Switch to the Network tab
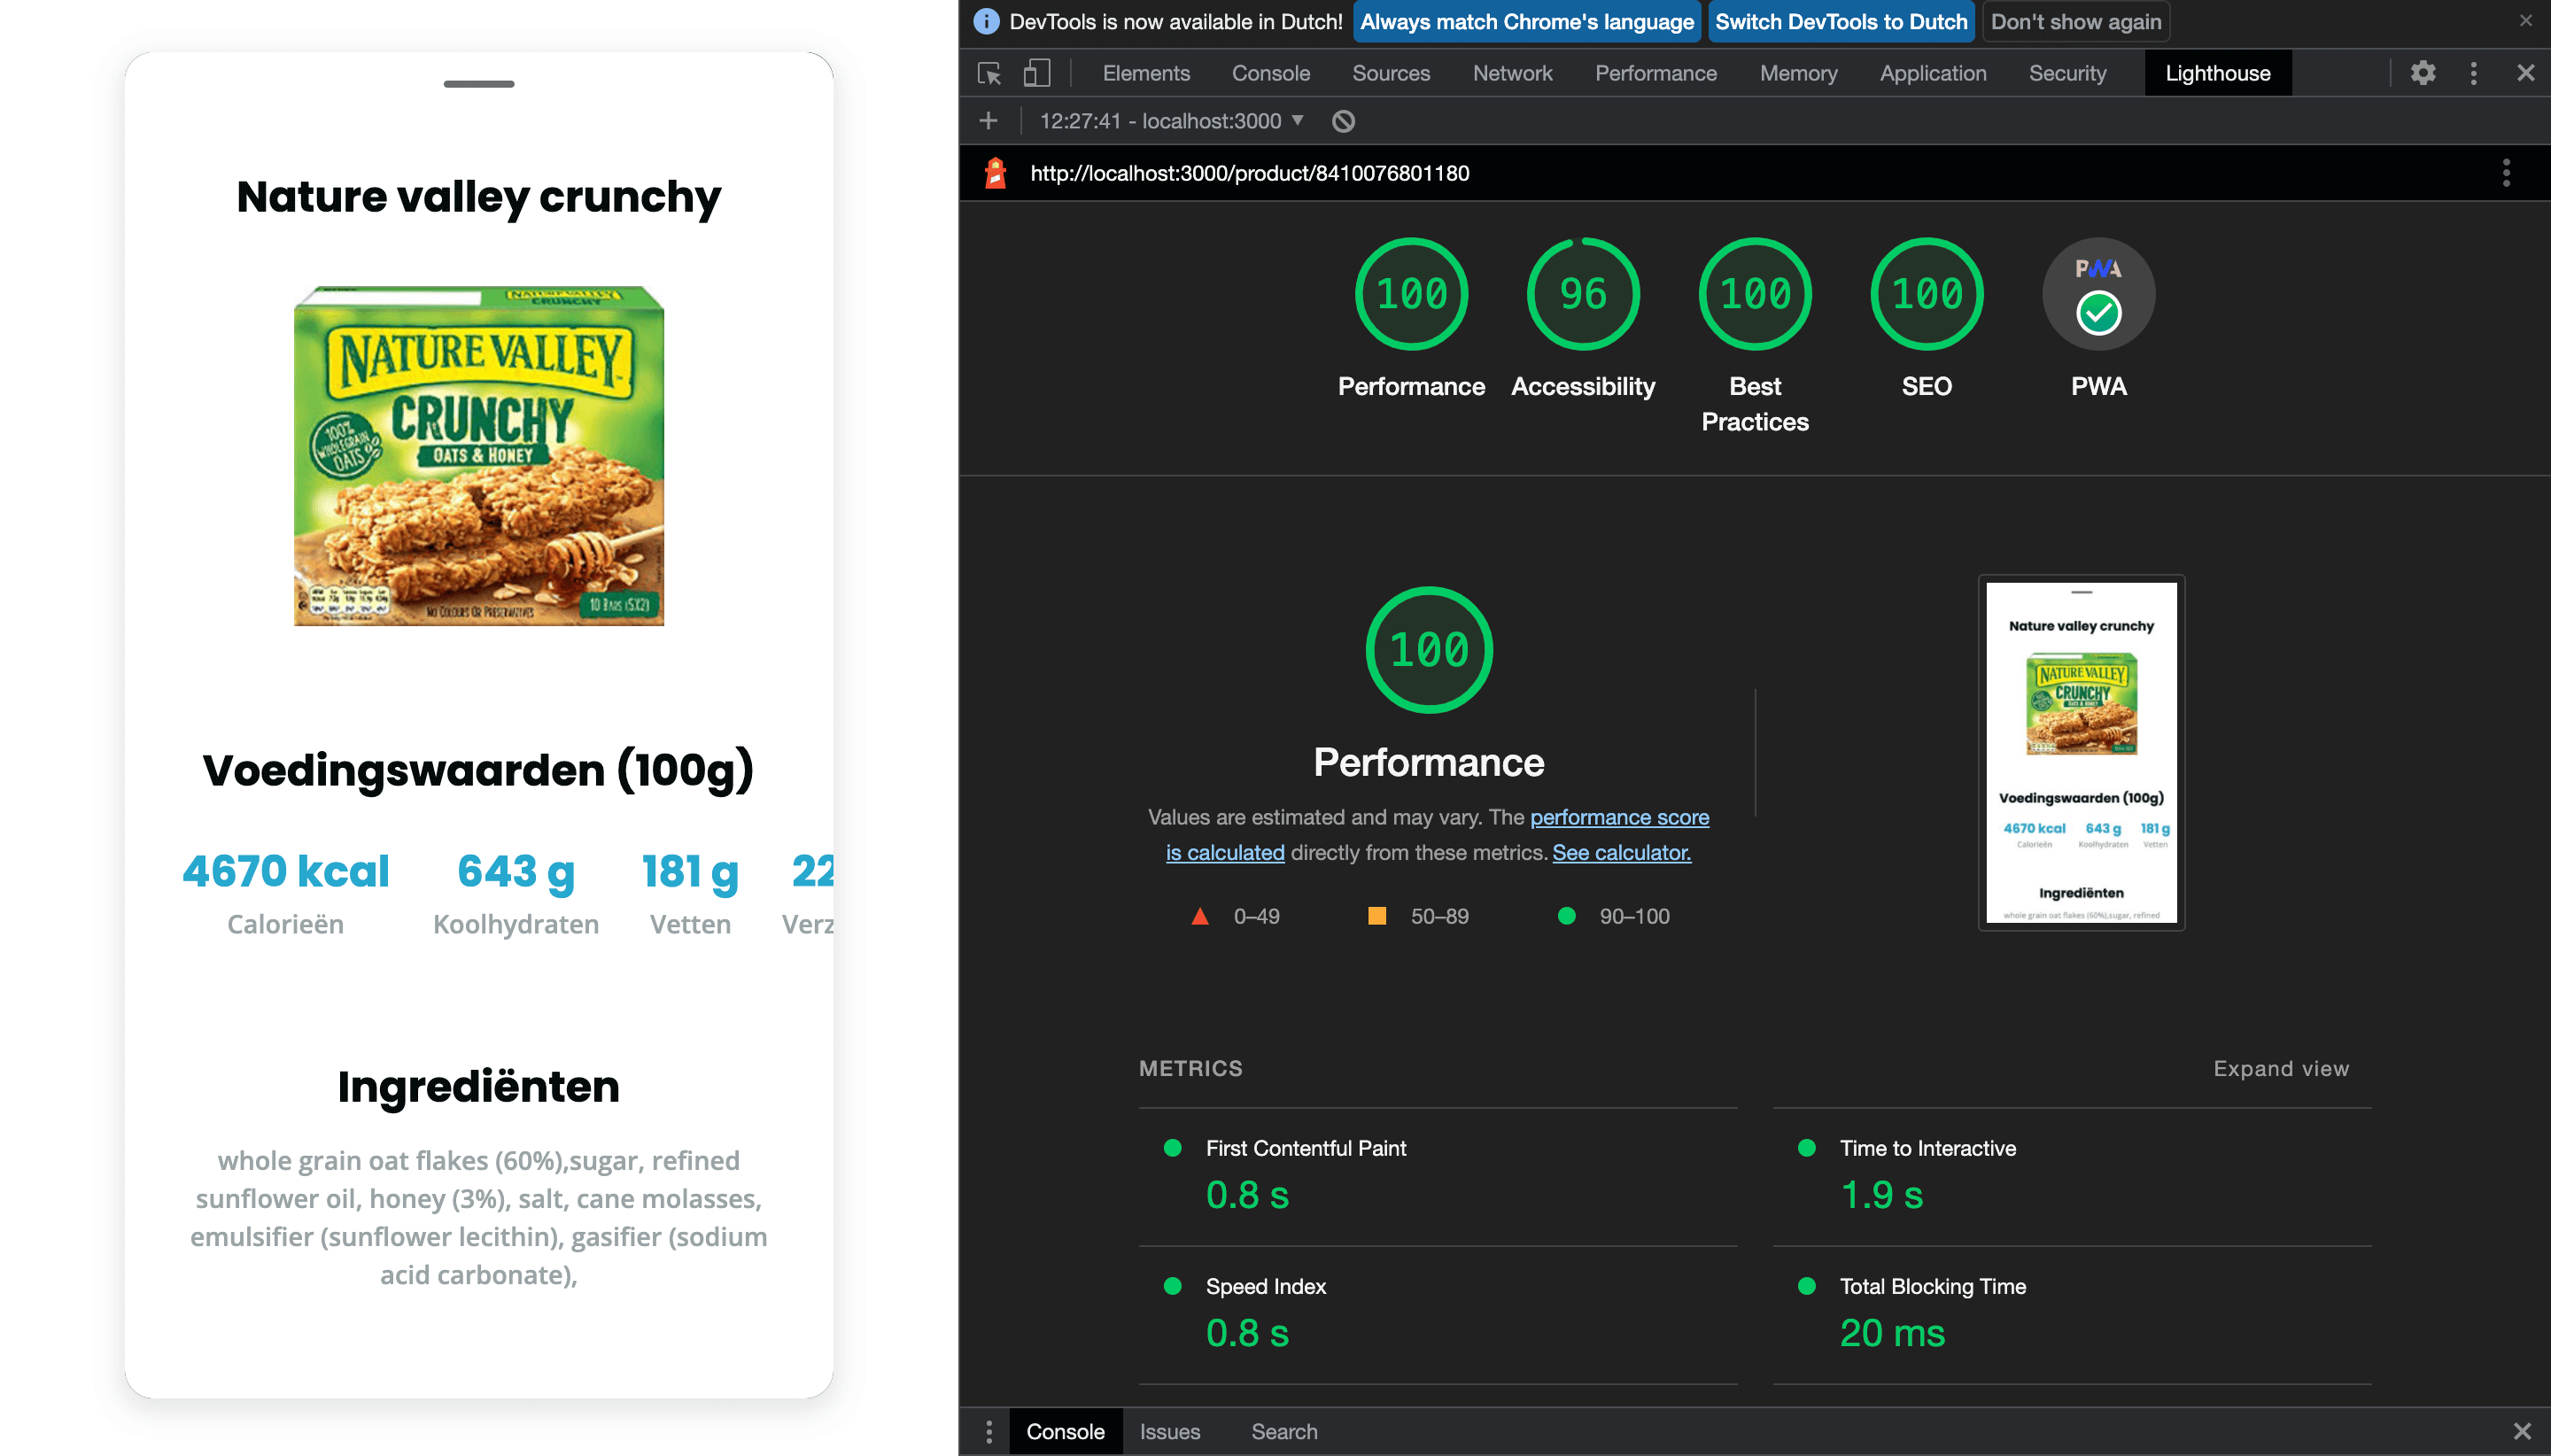This screenshot has width=2551, height=1456. coord(1512,73)
